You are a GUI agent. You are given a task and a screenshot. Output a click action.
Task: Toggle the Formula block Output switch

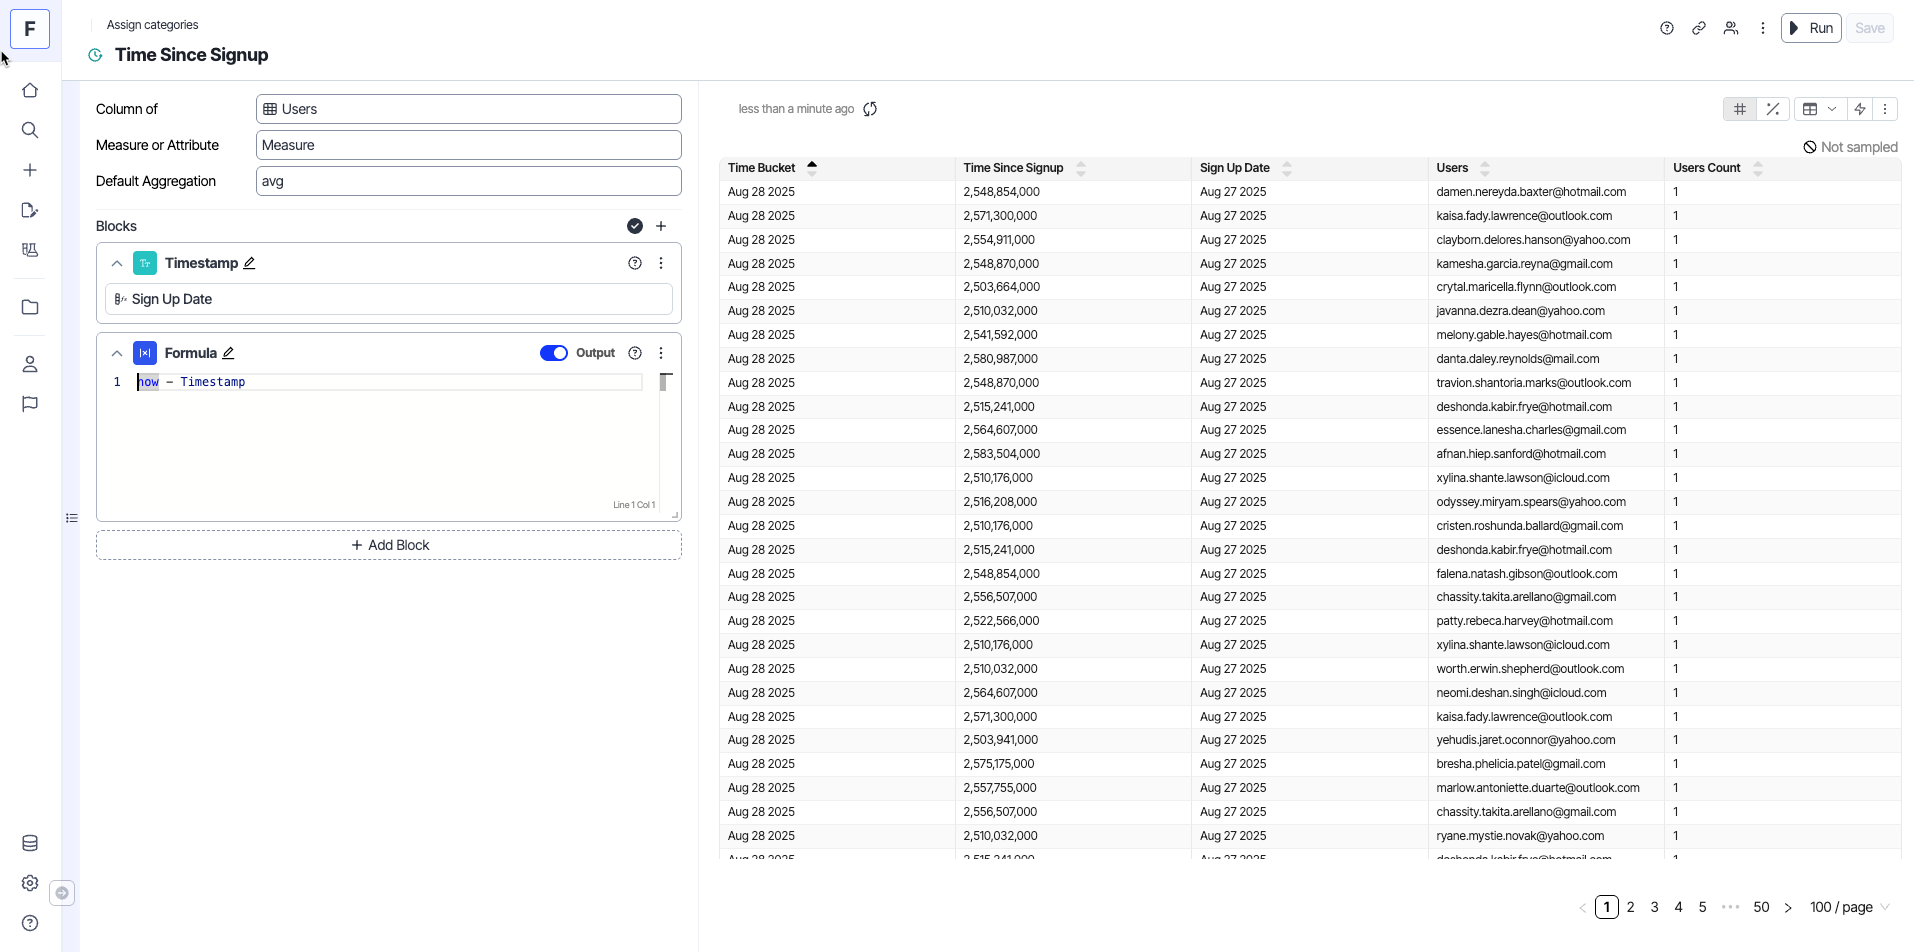click(x=553, y=353)
